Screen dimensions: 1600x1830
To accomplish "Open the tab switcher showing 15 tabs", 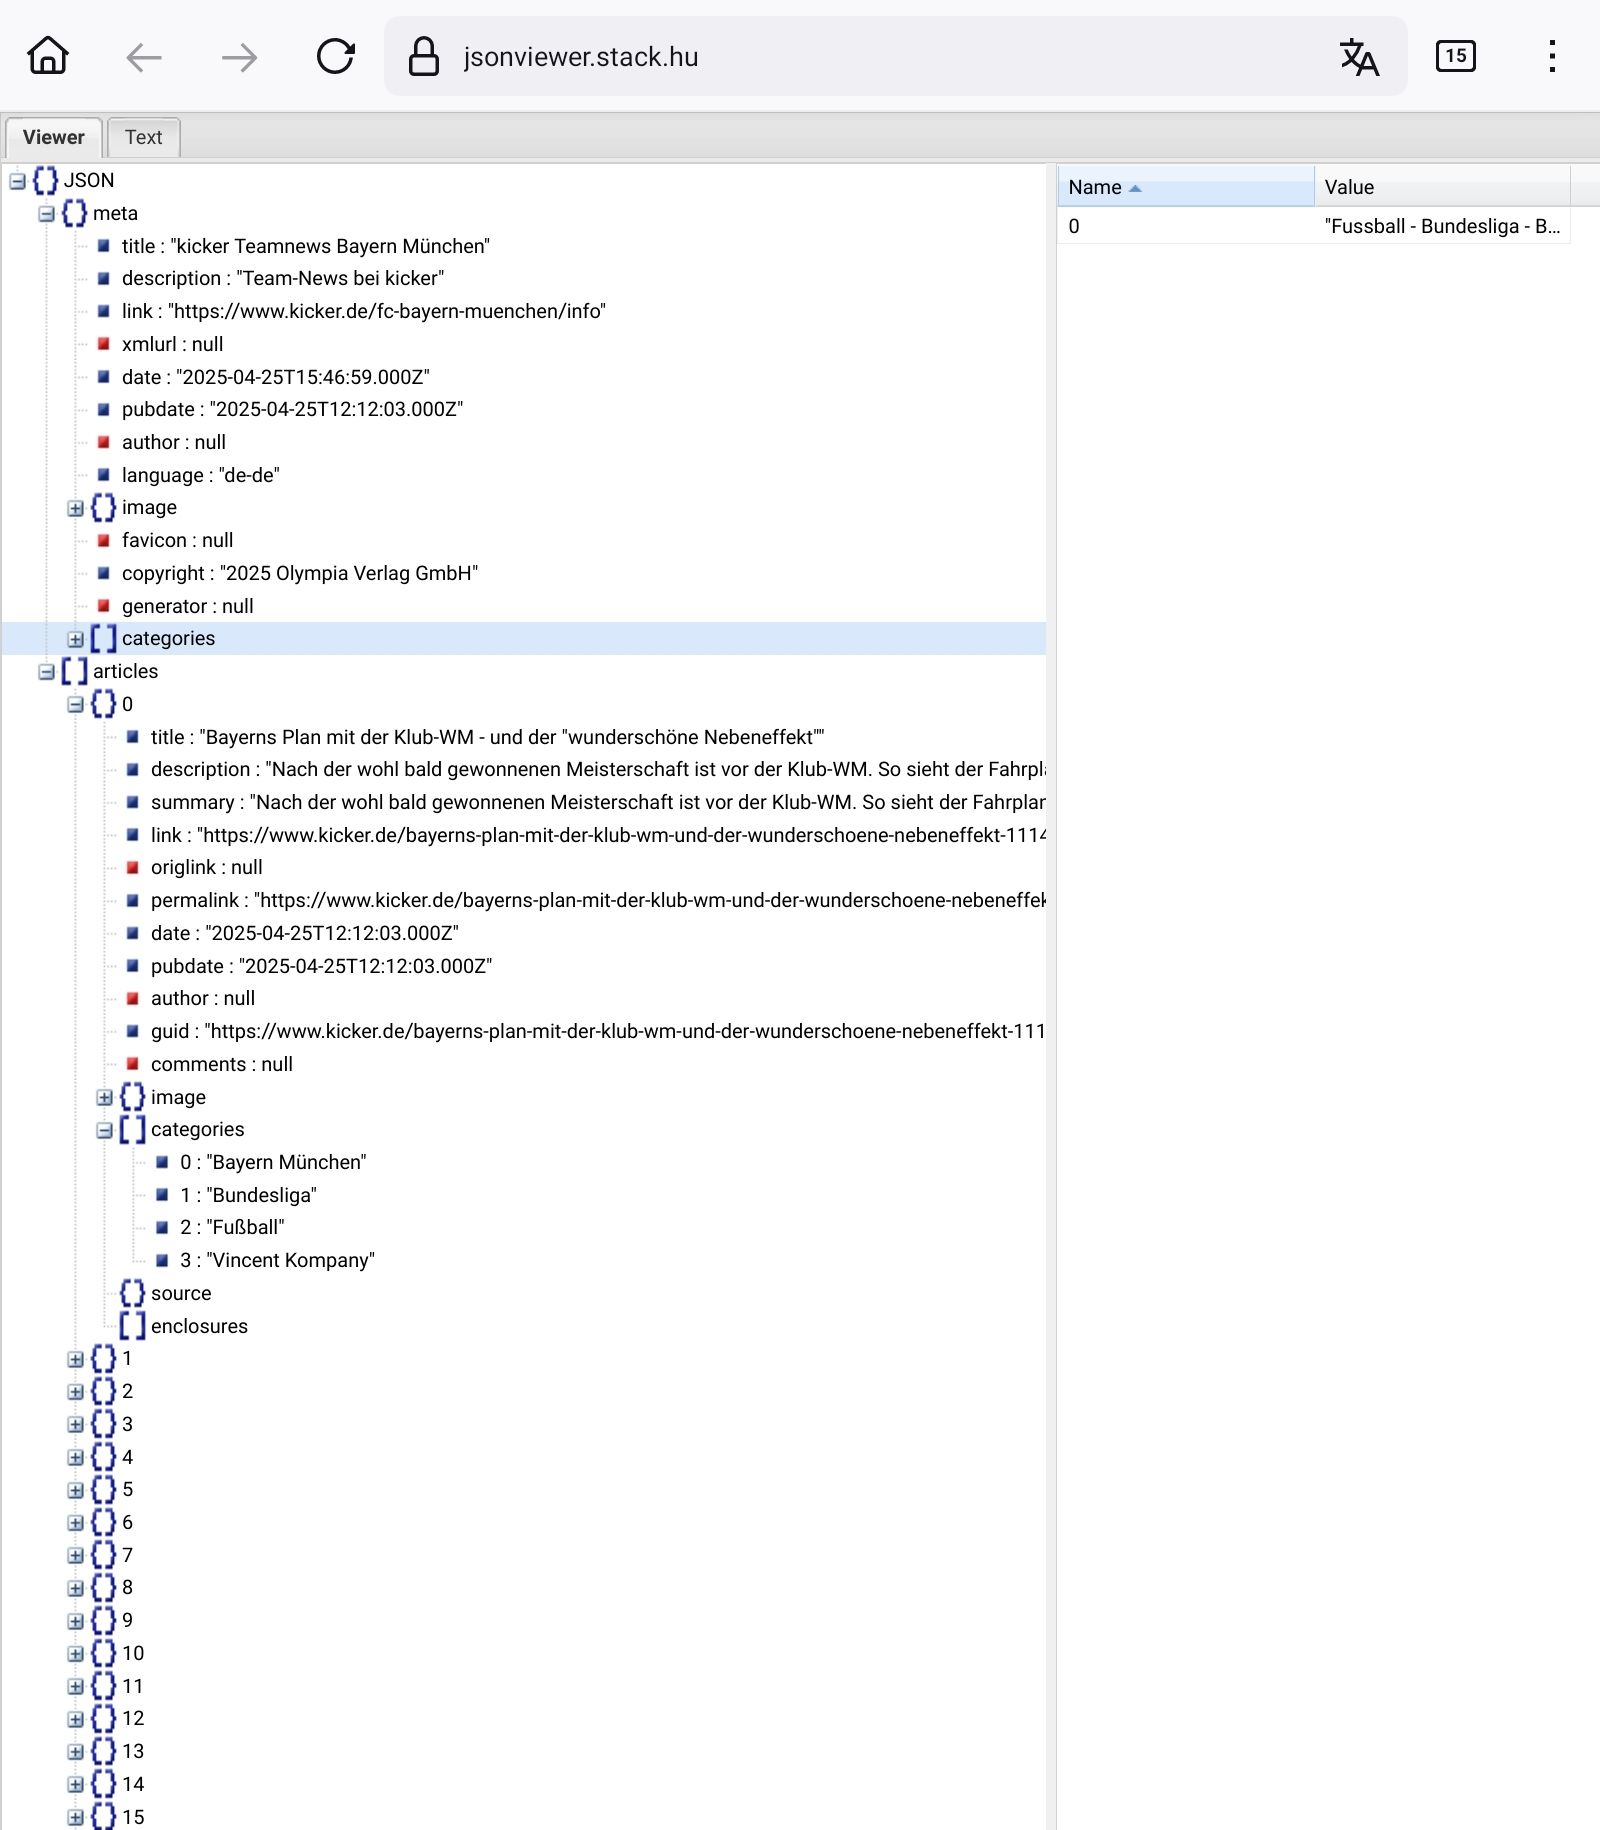I will coord(1455,56).
